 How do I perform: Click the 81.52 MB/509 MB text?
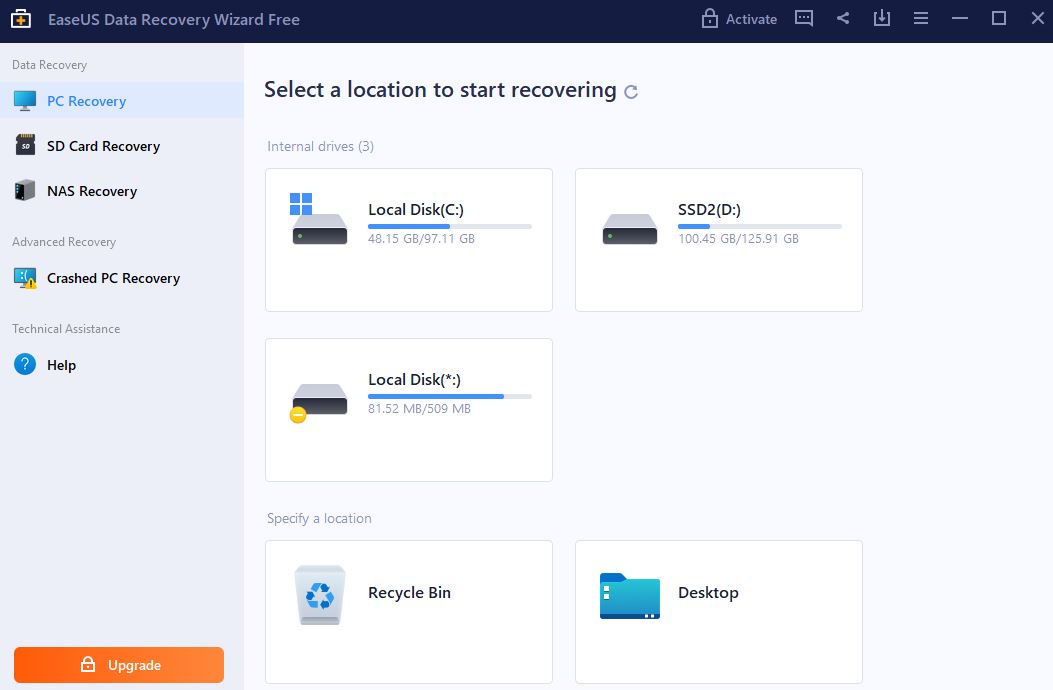click(x=419, y=408)
